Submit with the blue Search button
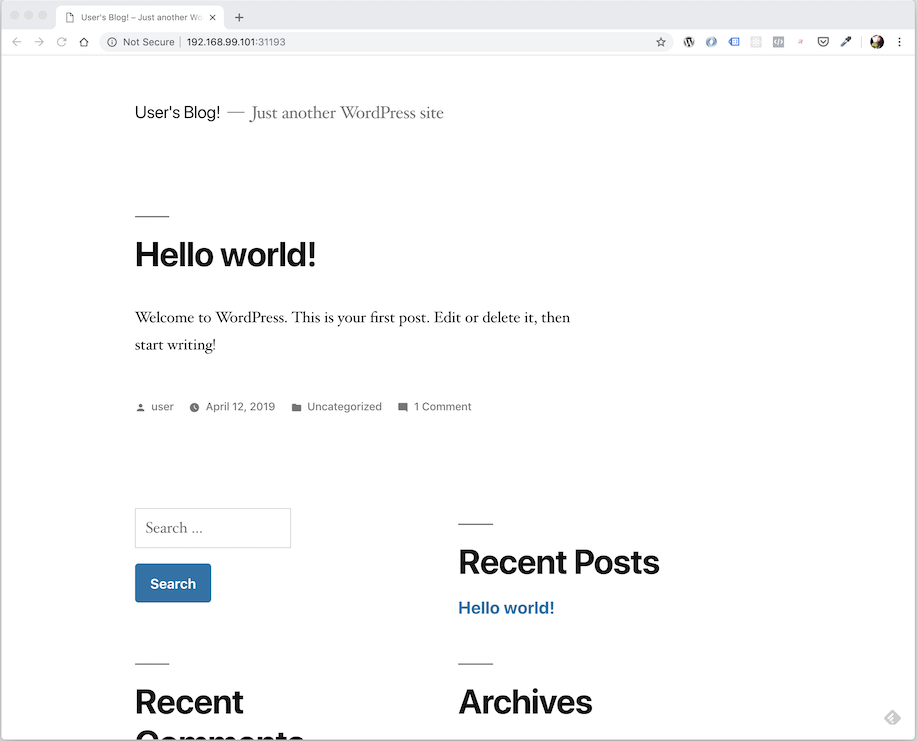This screenshot has height=741, width=917. pyautogui.click(x=173, y=583)
